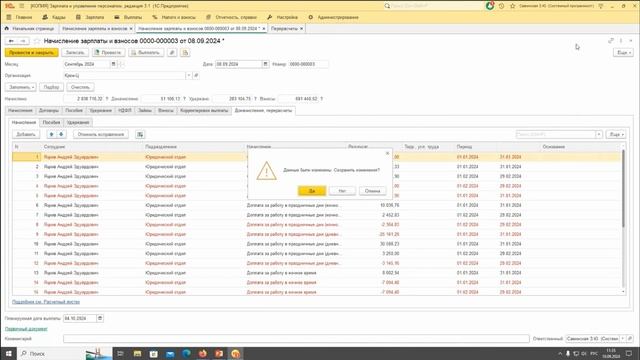Cancel the save prompt with Отмена
The height and width of the screenshot is (360, 640).
[372, 191]
